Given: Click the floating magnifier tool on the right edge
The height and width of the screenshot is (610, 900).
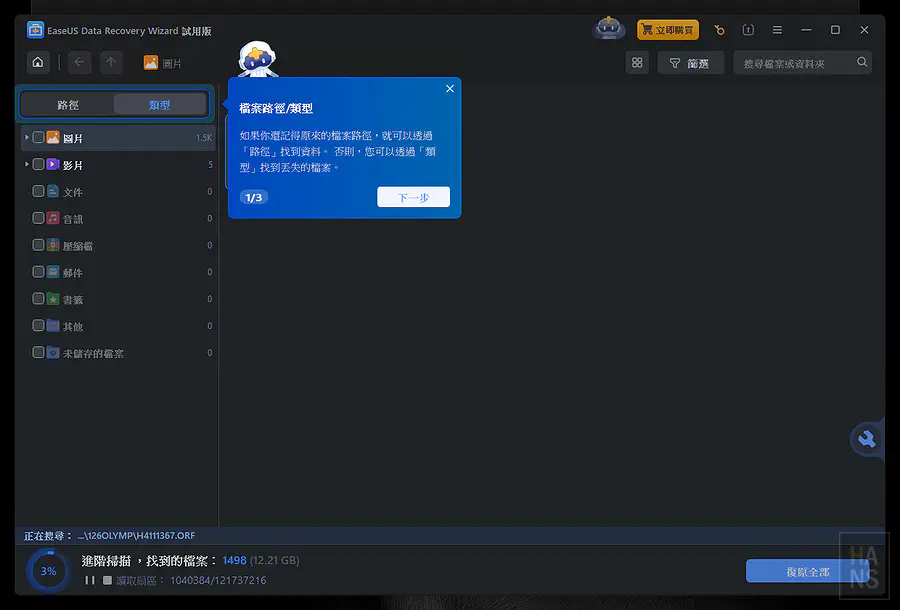Looking at the screenshot, I should coord(866,440).
